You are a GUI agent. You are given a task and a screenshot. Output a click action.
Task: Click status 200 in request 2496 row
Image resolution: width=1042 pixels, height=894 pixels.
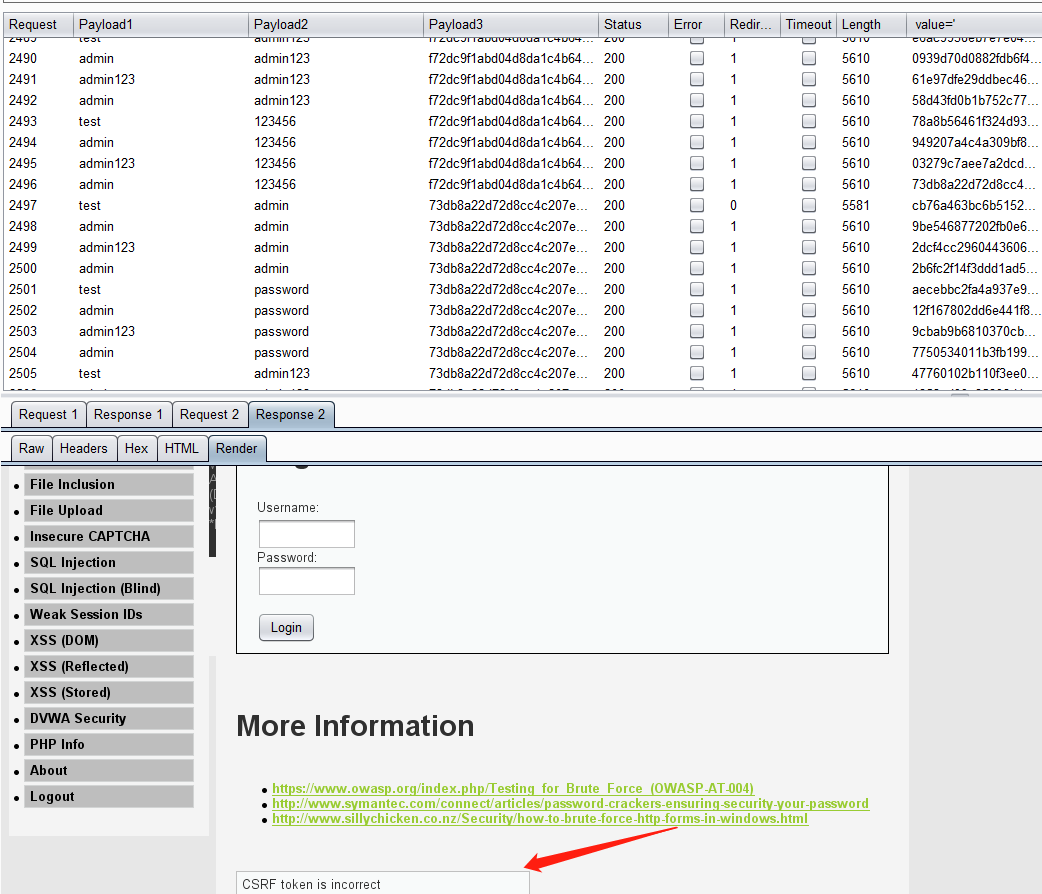tap(614, 185)
